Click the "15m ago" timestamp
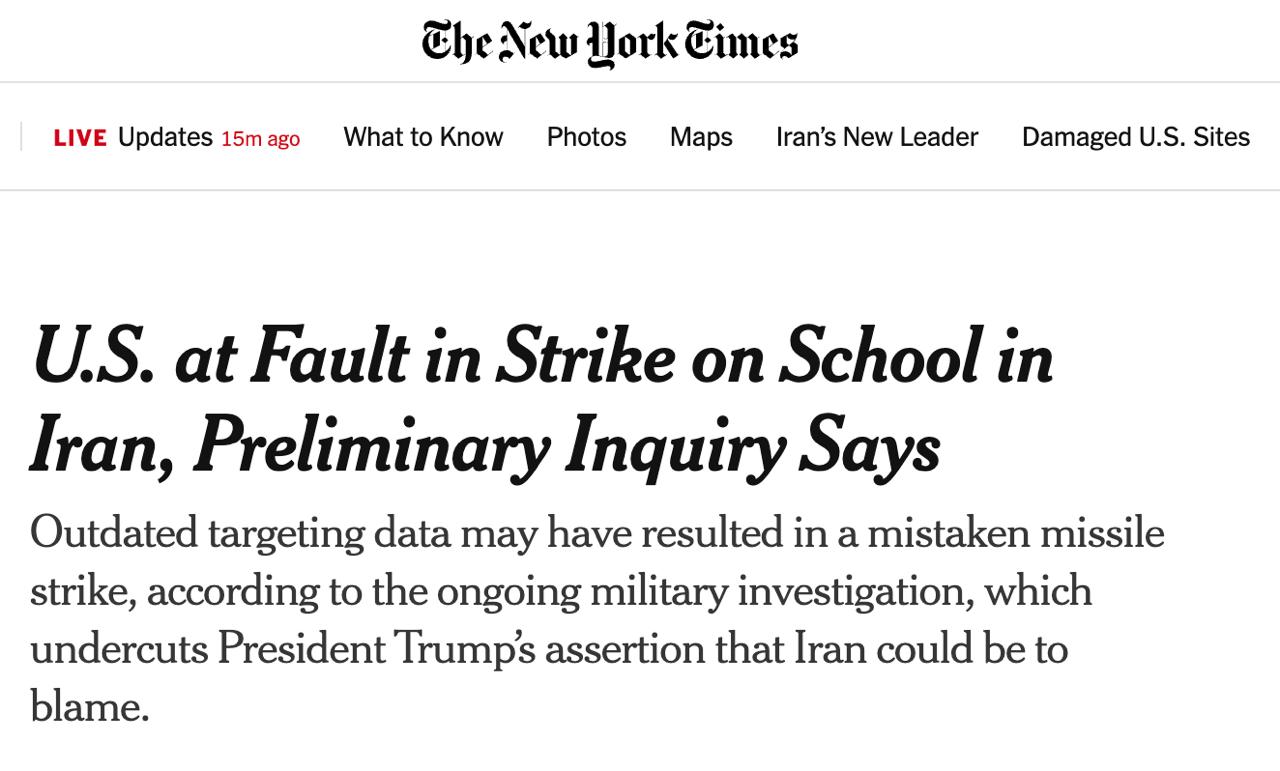Screen dimensions: 1280x771 [x=260, y=139]
